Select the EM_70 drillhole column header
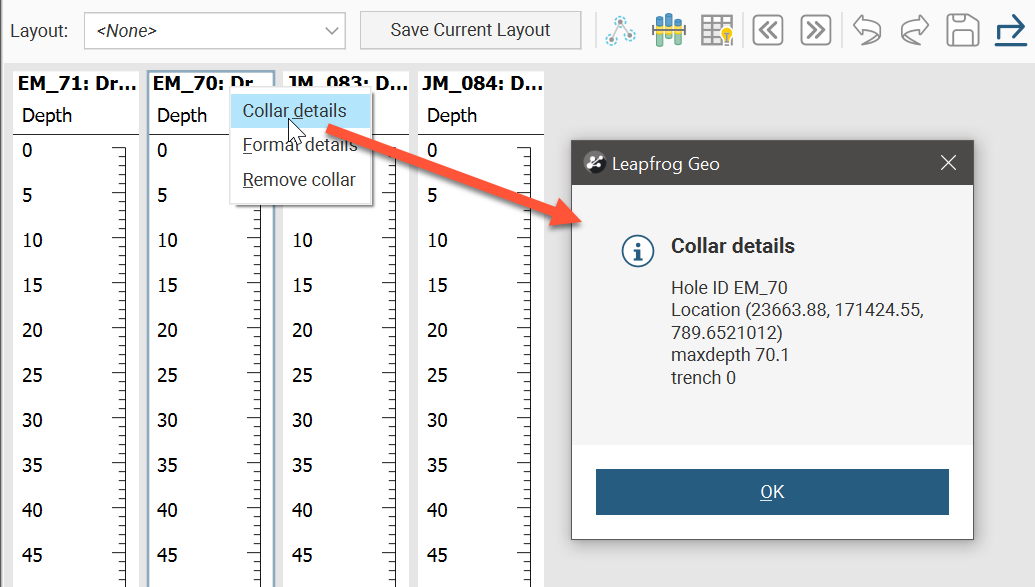The width and height of the screenshot is (1035, 587). (x=203, y=84)
